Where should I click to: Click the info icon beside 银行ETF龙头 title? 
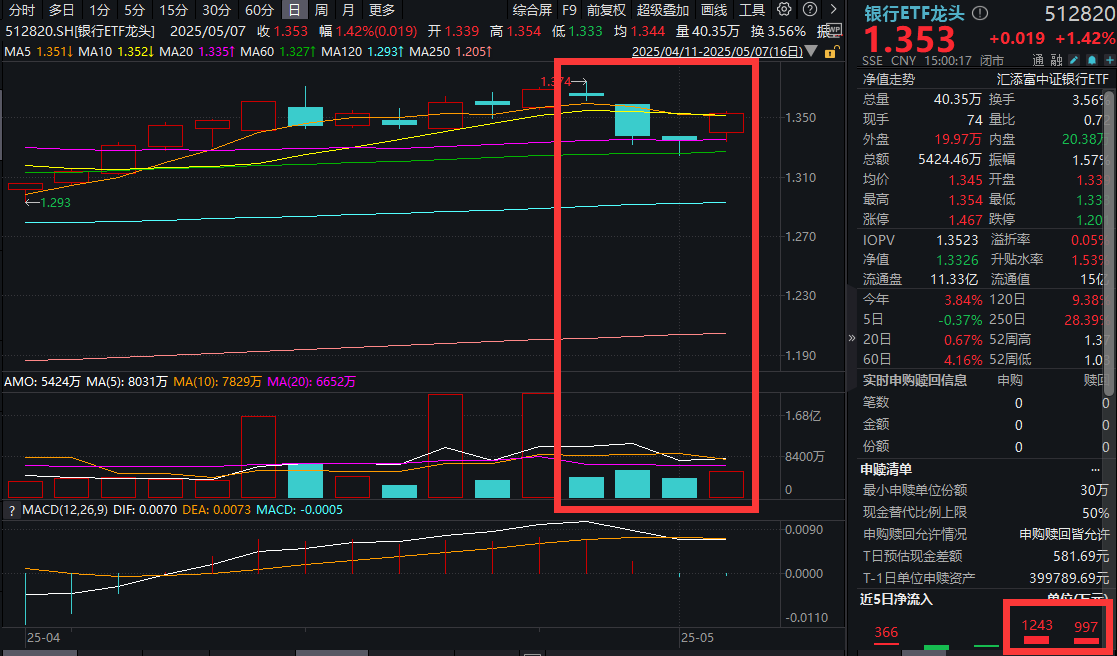pyautogui.click(x=979, y=14)
